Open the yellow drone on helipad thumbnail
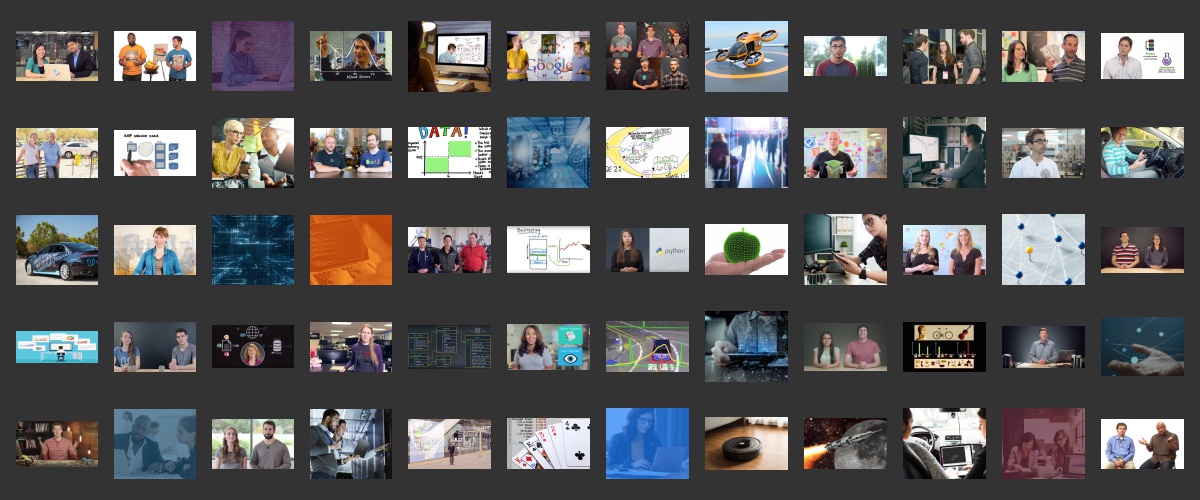Viewport: 1200px width, 500px height. point(746,56)
